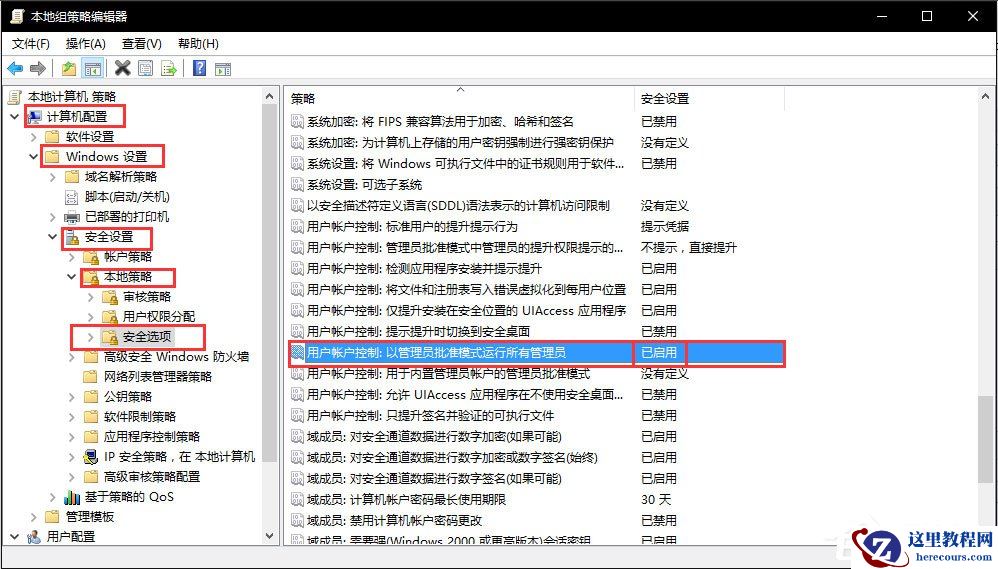The width and height of the screenshot is (998, 569).
Task: Select policy 用户帐户控制: 提示提升时切换到安全桌面
Action: point(418,332)
